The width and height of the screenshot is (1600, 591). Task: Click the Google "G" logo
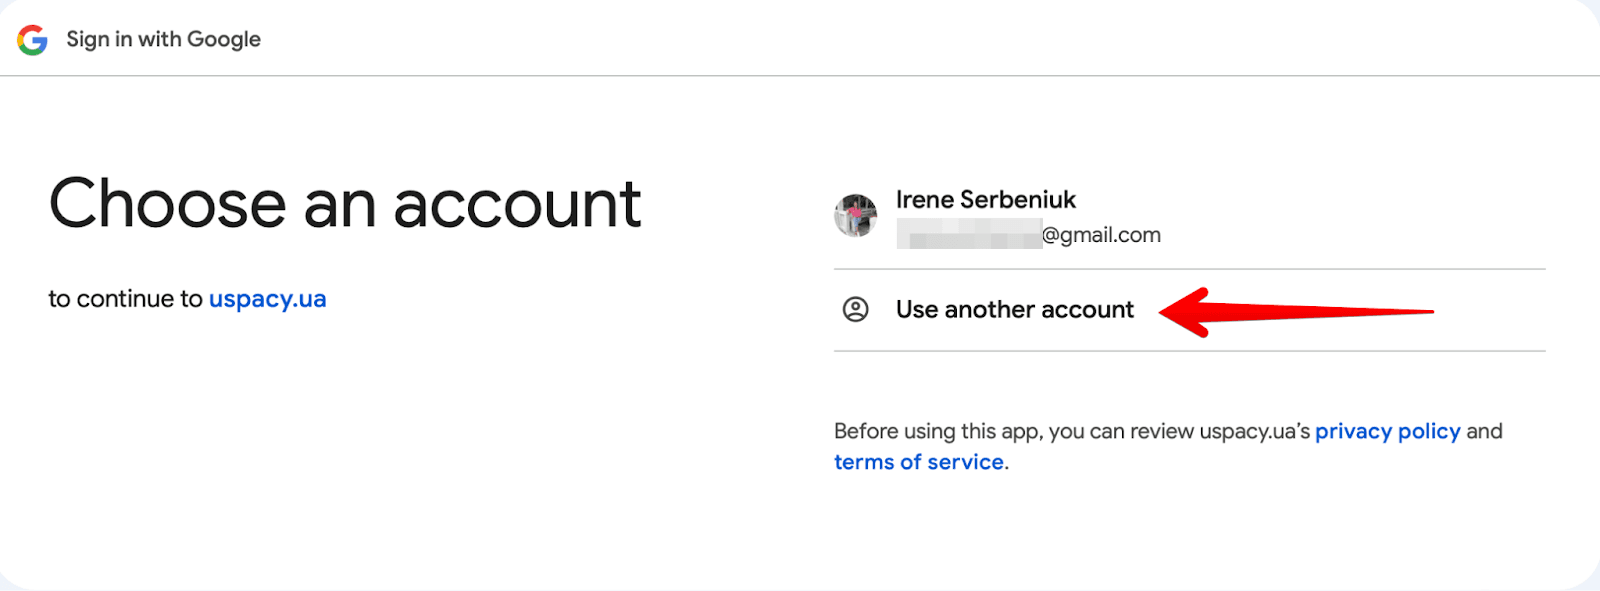(32, 40)
